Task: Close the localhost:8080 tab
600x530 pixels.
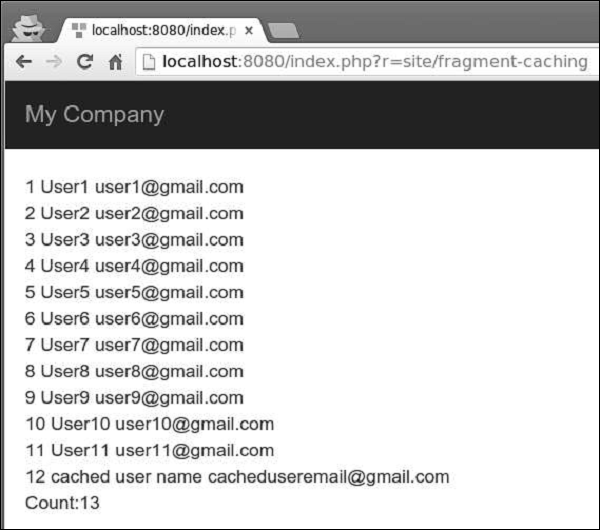Action: point(249,30)
